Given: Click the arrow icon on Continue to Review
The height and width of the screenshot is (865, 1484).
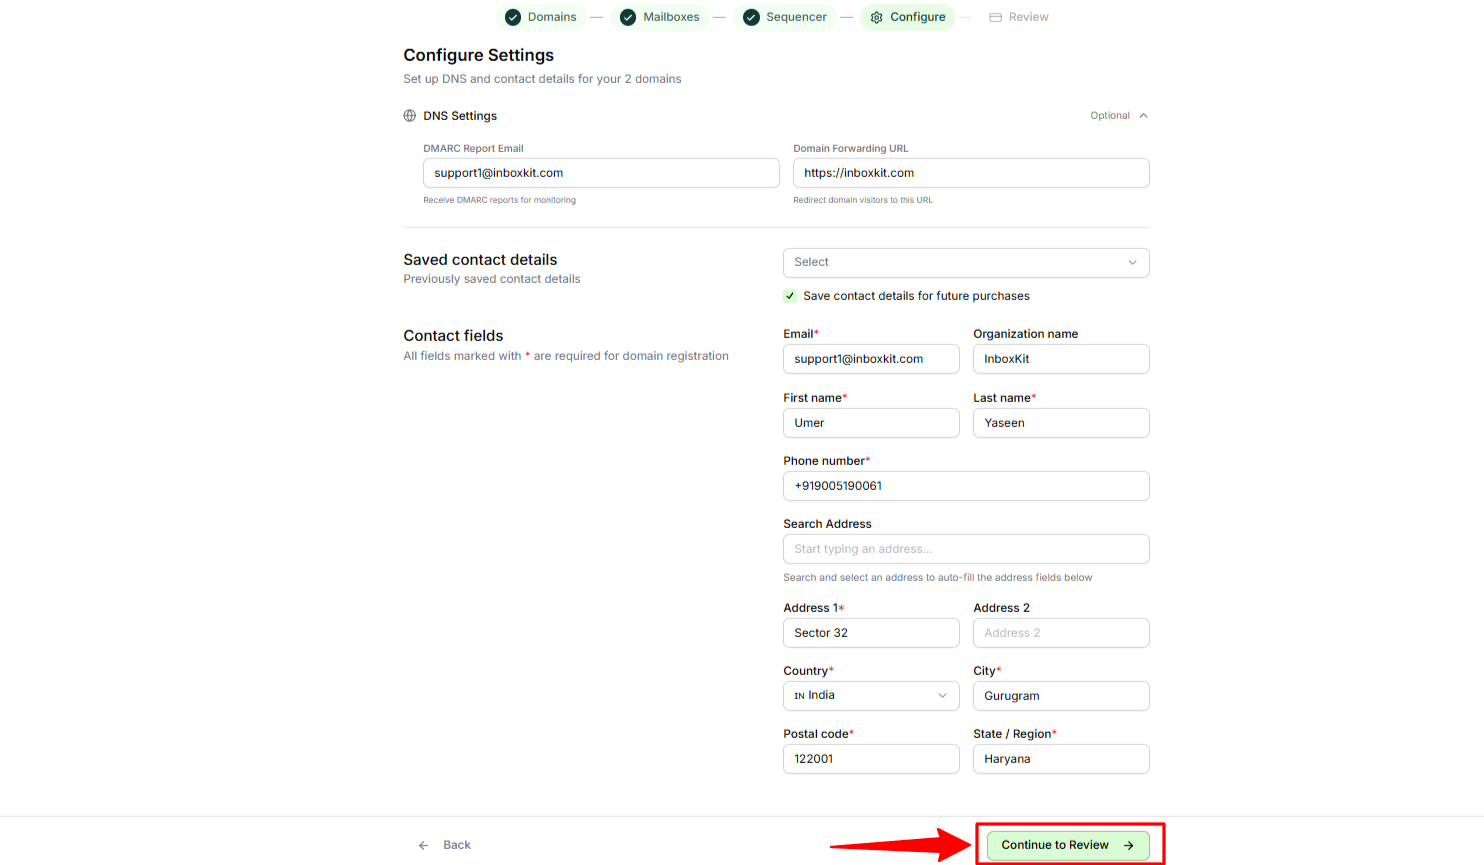Looking at the screenshot, I should [1129, 845].
